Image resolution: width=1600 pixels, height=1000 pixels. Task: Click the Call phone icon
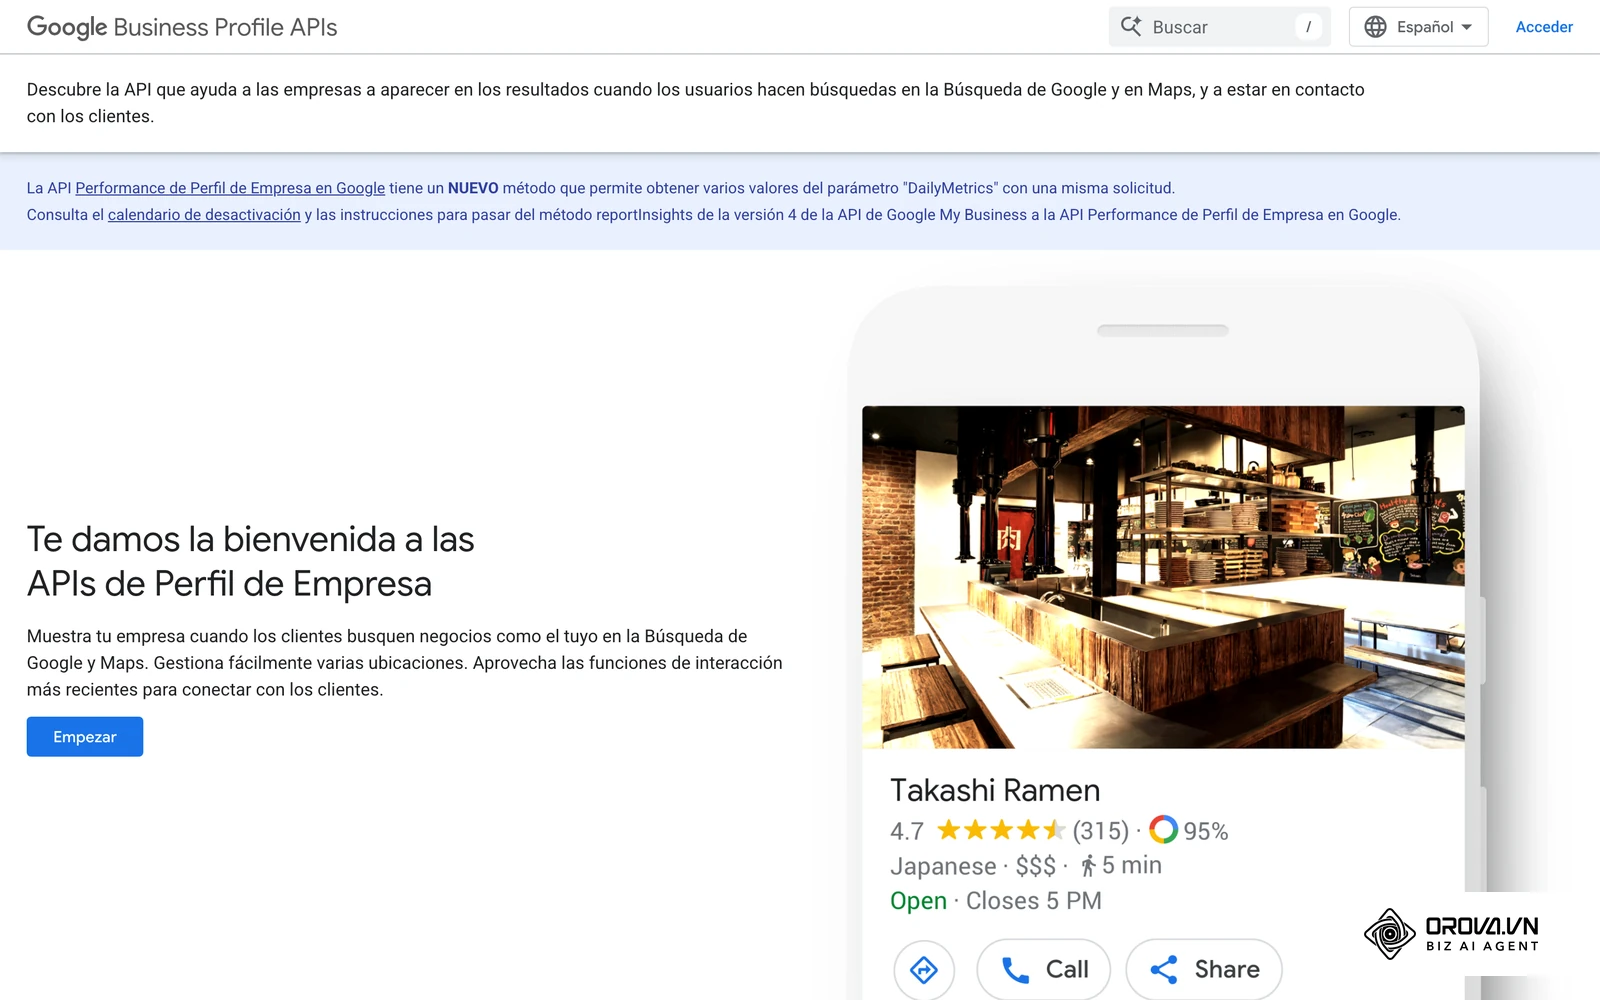(1015, 970)
